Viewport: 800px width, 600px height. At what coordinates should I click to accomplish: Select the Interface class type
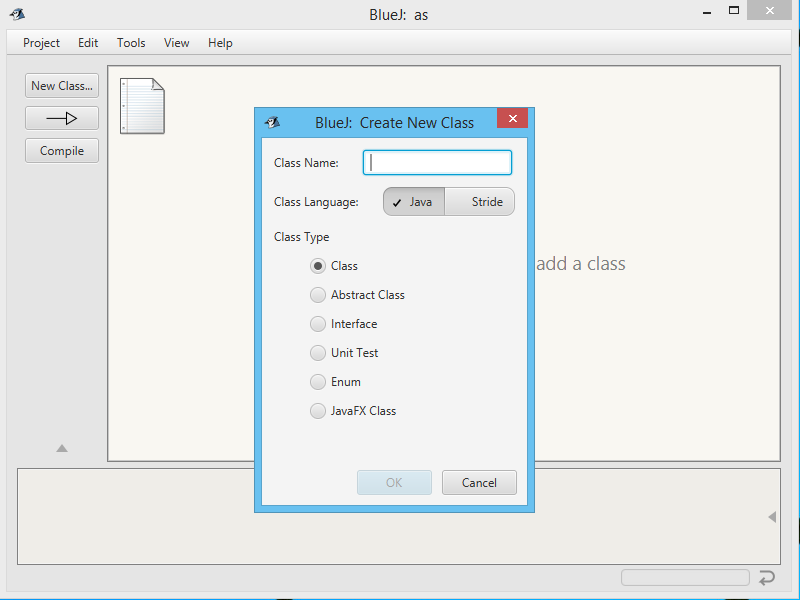point(318,324)
